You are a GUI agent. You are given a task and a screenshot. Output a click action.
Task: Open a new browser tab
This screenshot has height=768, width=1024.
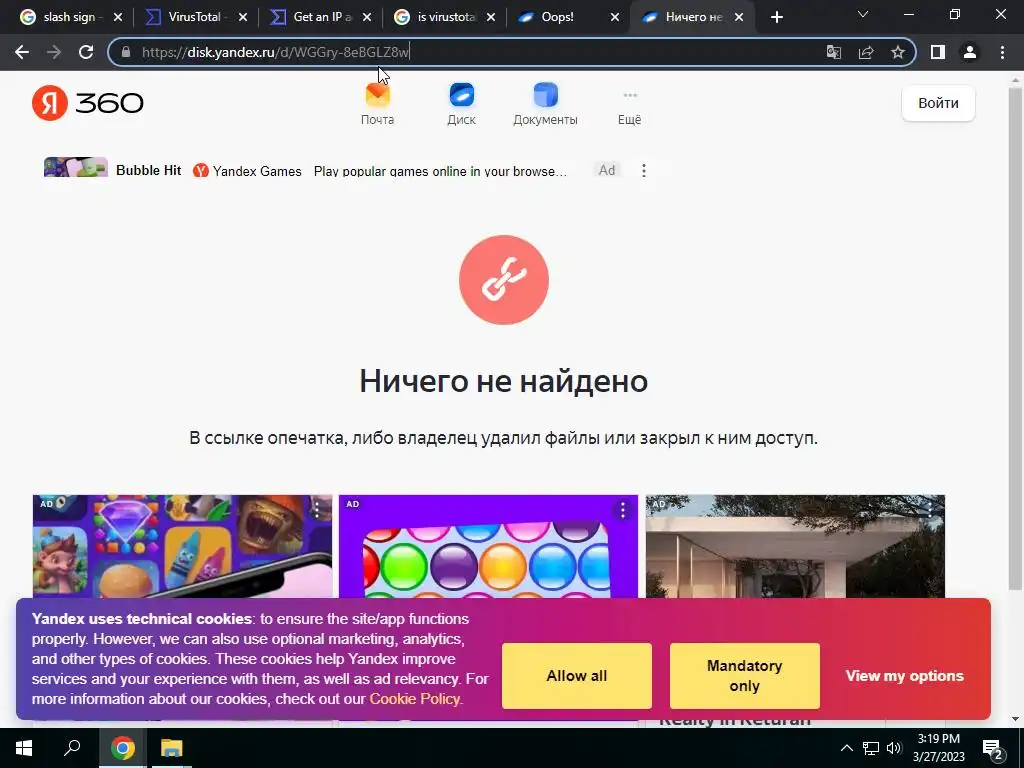click(776, 18)
